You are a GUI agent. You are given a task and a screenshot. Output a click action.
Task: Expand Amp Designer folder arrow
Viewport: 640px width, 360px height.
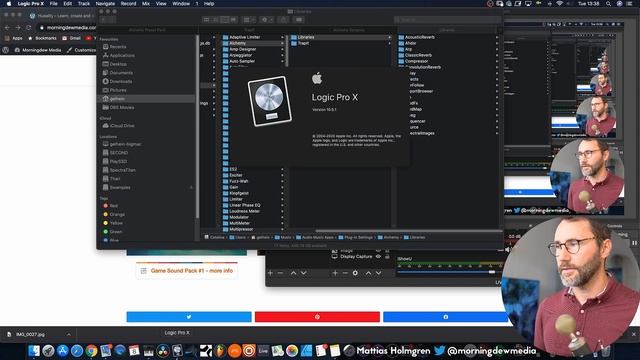pos(282,49)
